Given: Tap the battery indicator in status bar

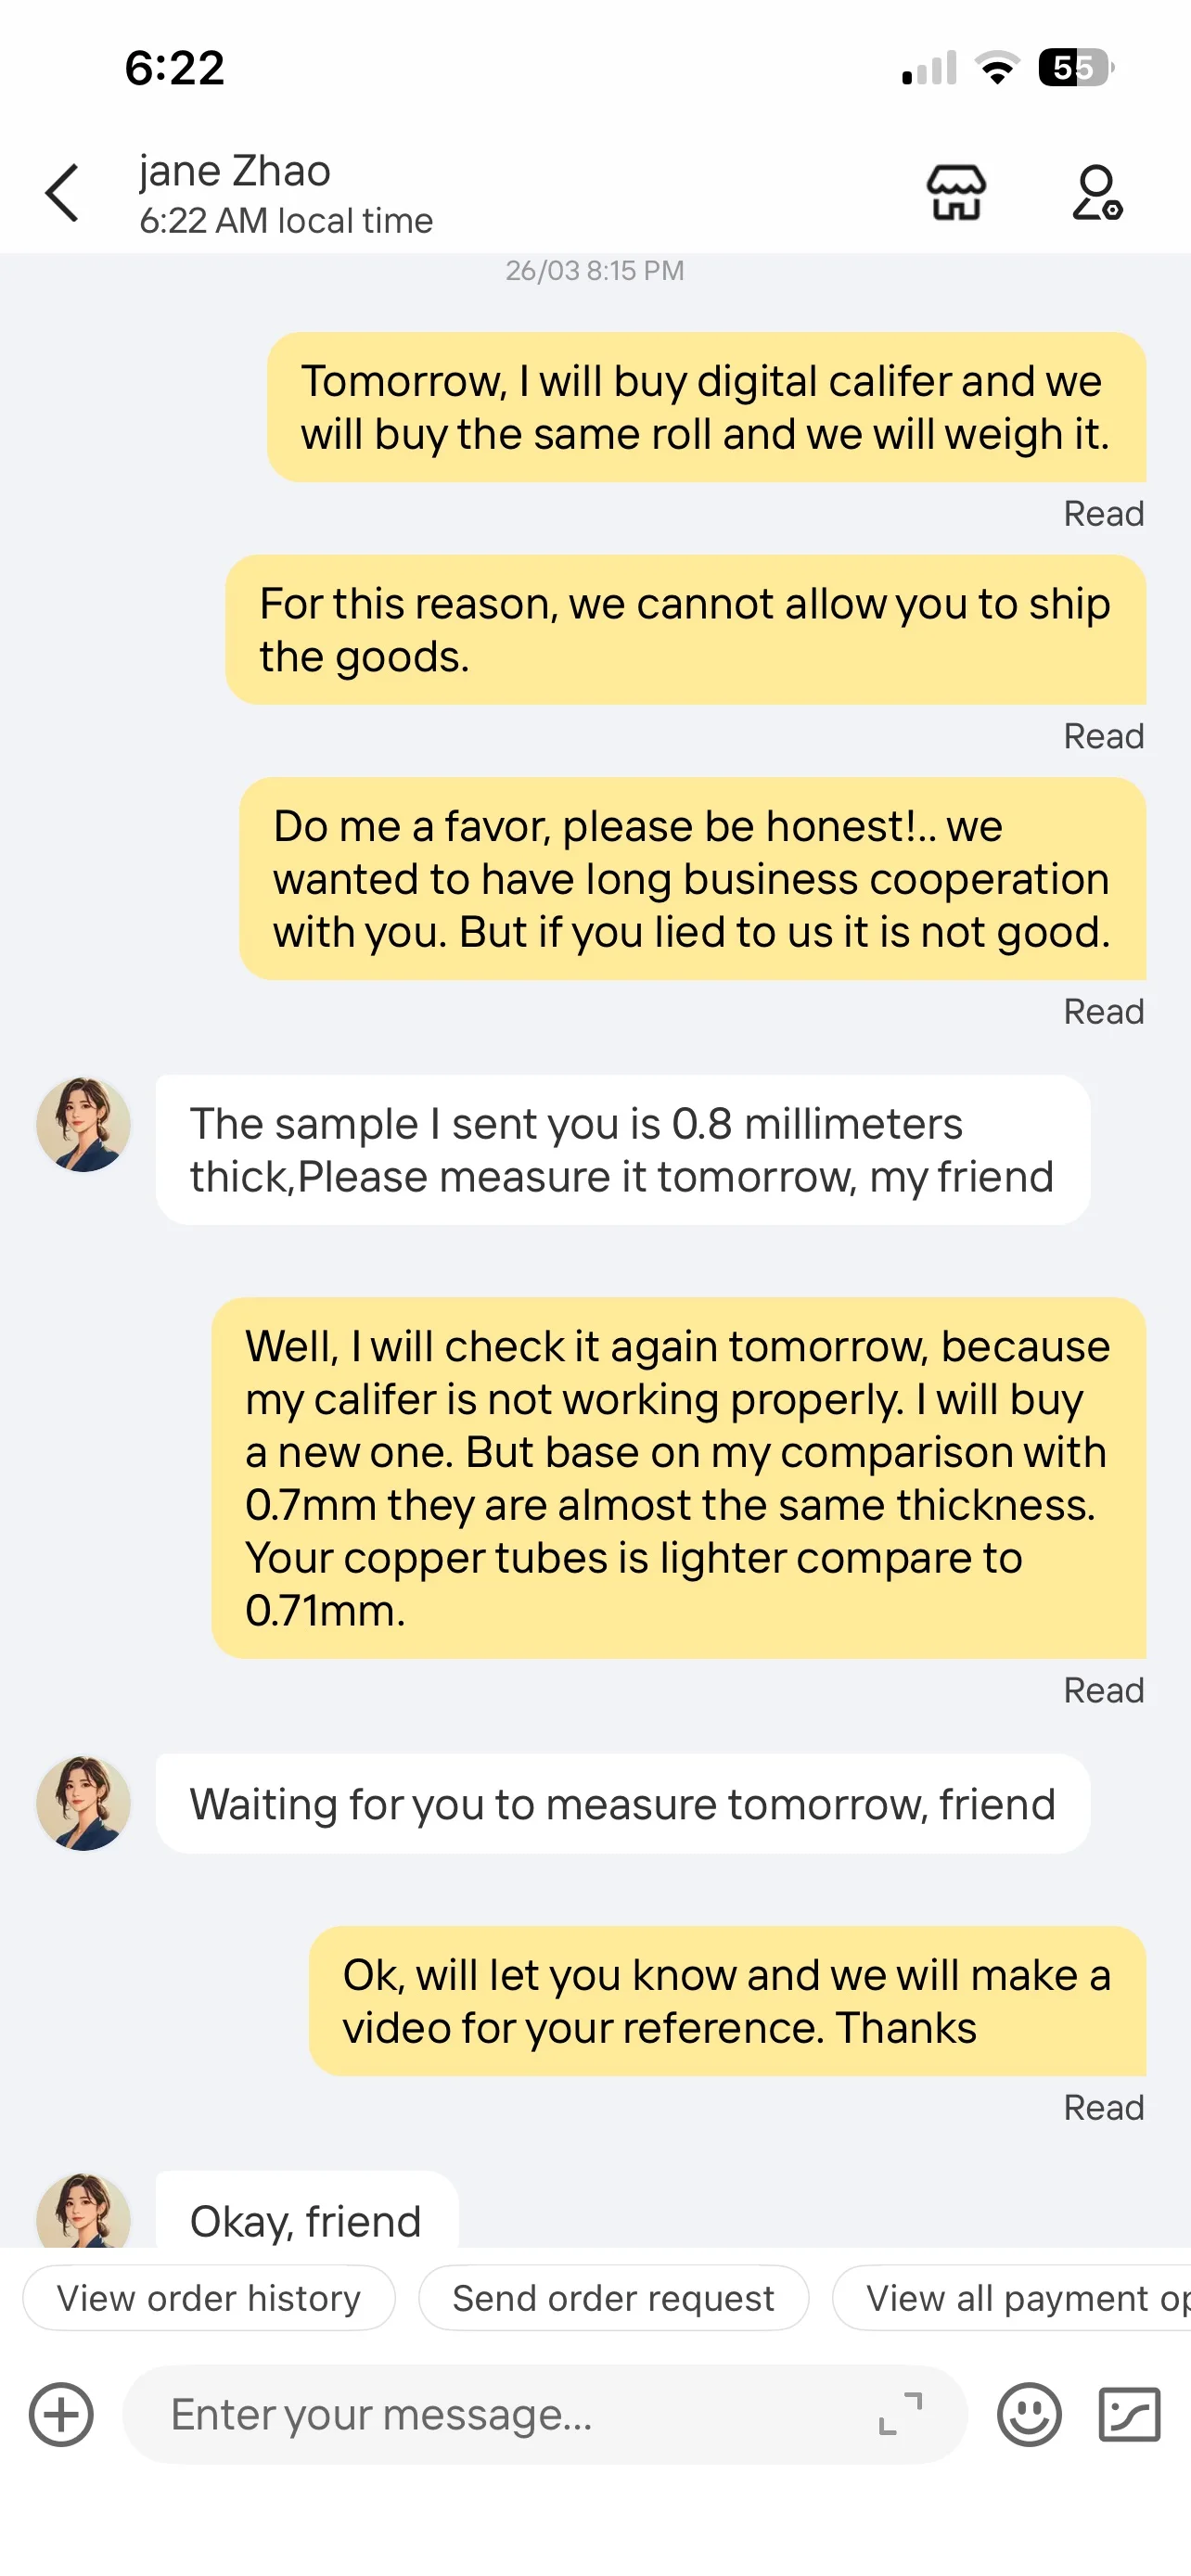Looking at the screenshot, I should click(1075, 68).
